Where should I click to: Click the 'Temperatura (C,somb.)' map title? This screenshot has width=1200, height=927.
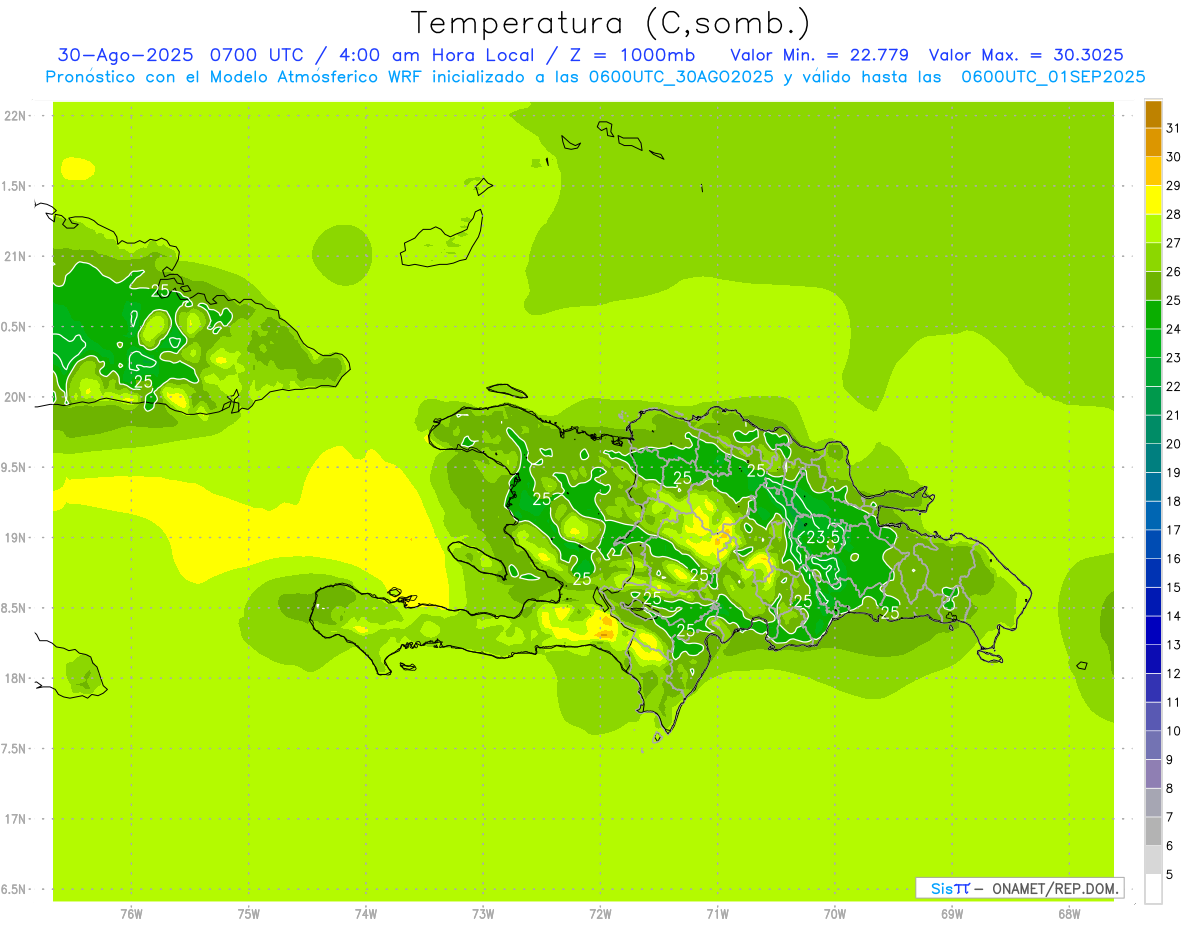pos(610,24)
